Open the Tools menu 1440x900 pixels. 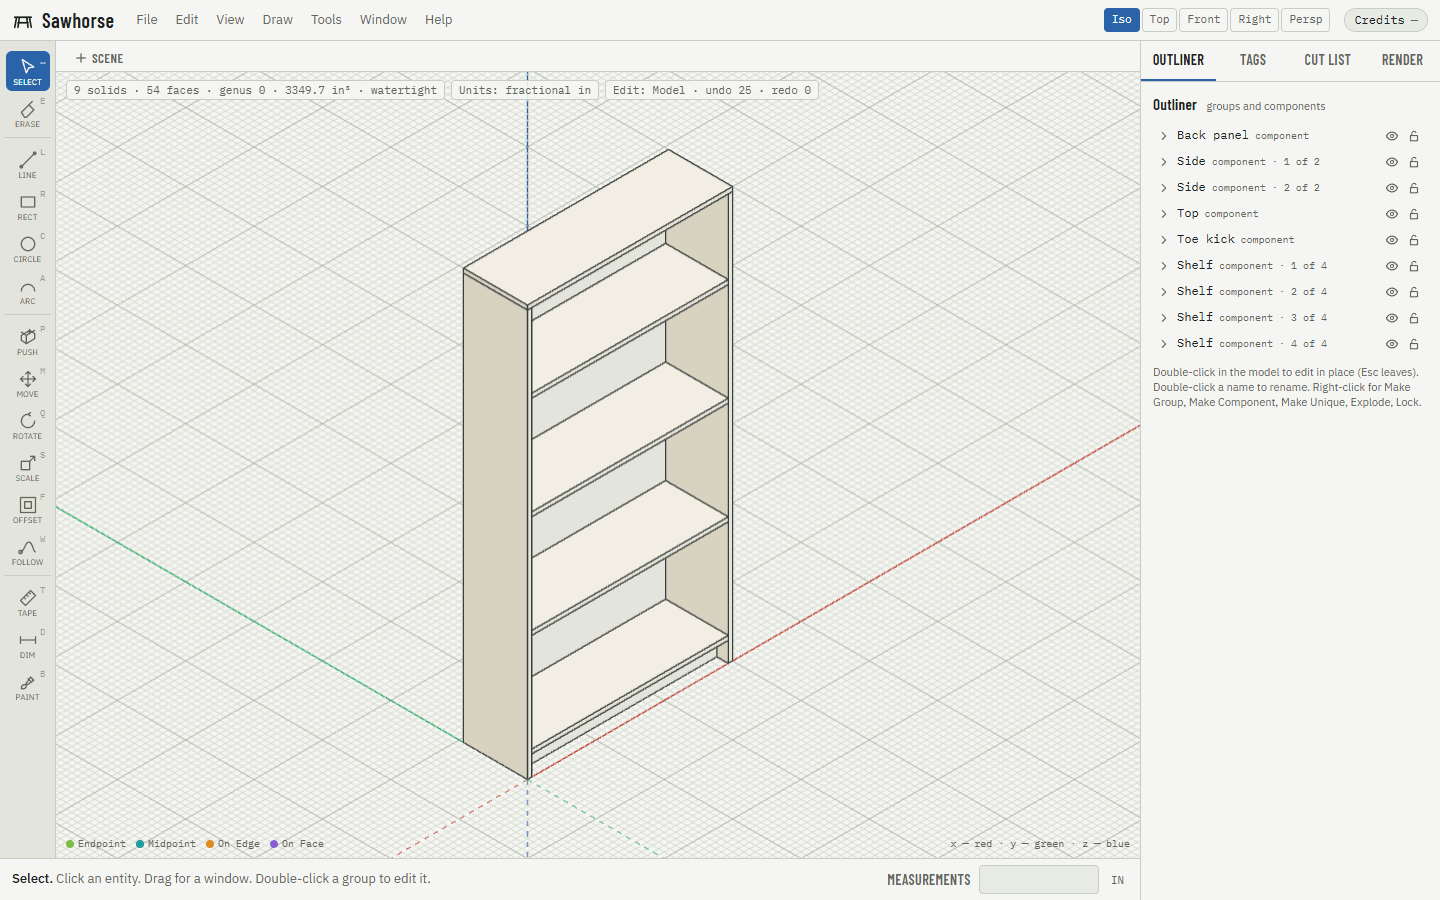click(326, 20)
